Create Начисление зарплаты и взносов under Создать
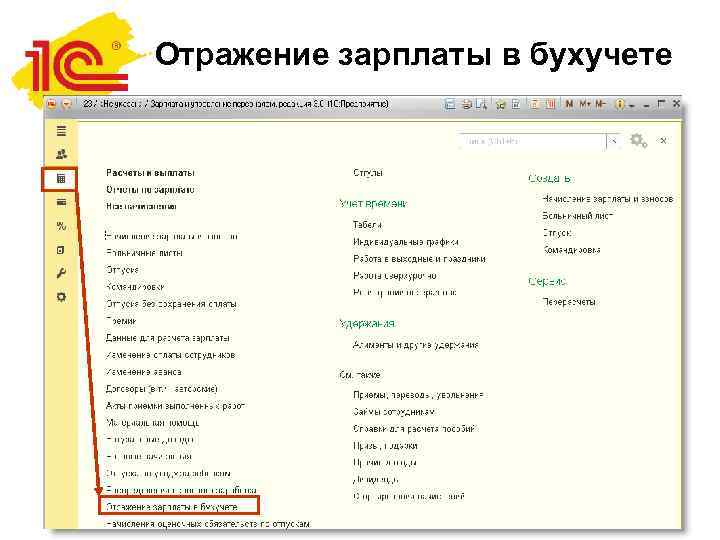The image size is (720, 540). (608, 199)
